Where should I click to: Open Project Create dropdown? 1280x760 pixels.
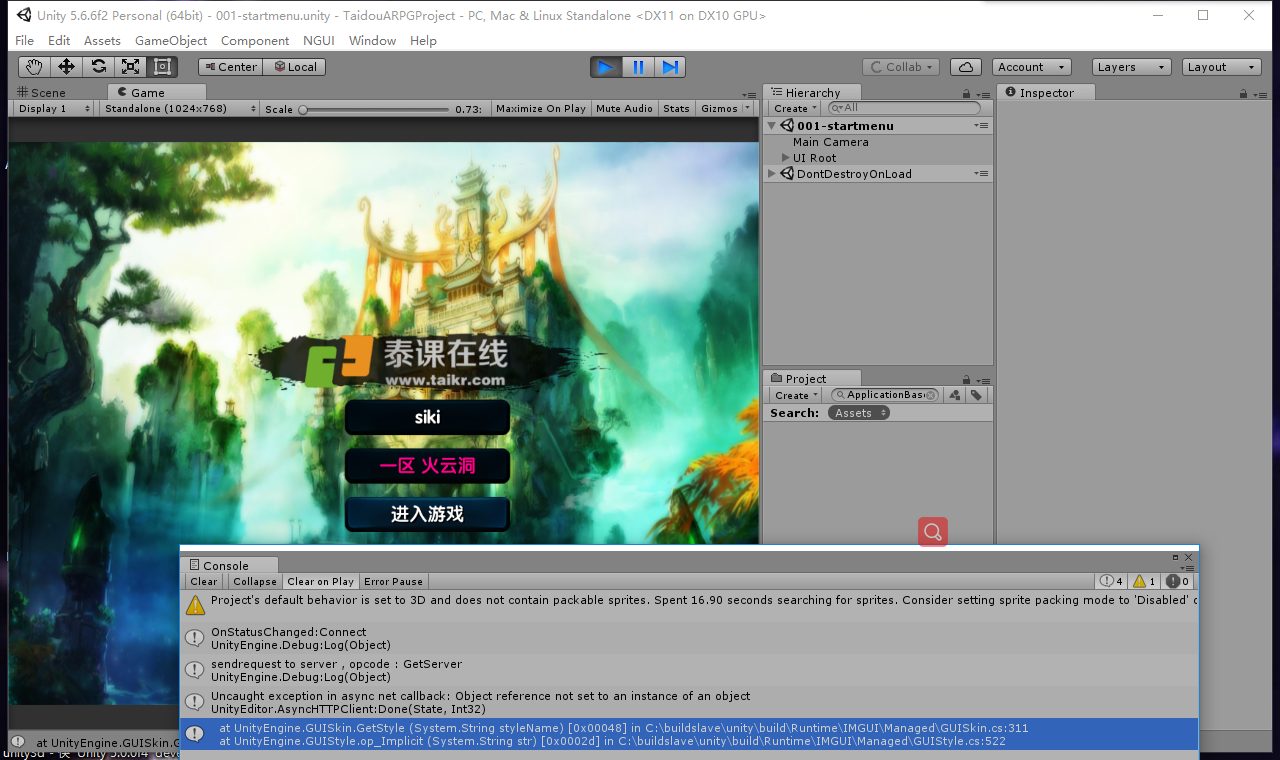(795, 395)
